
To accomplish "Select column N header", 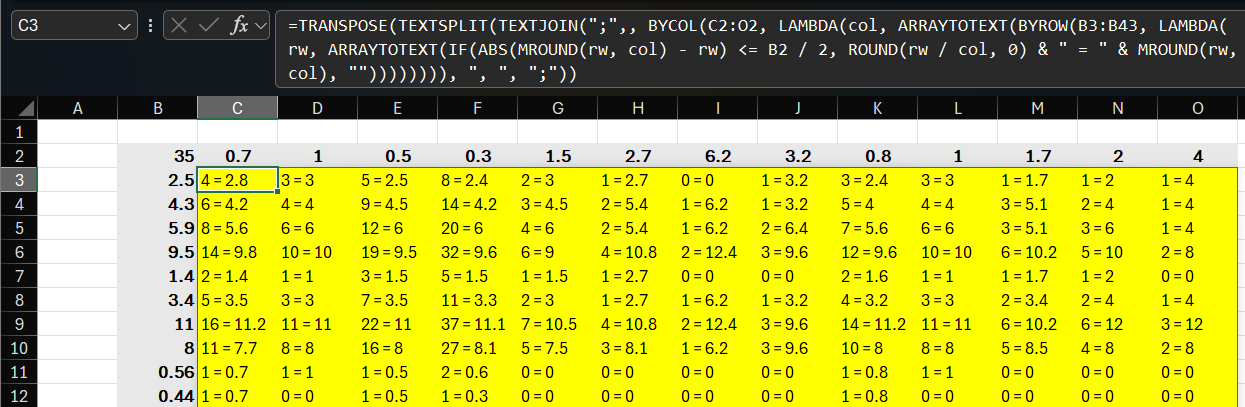I will coord(1117,107).
